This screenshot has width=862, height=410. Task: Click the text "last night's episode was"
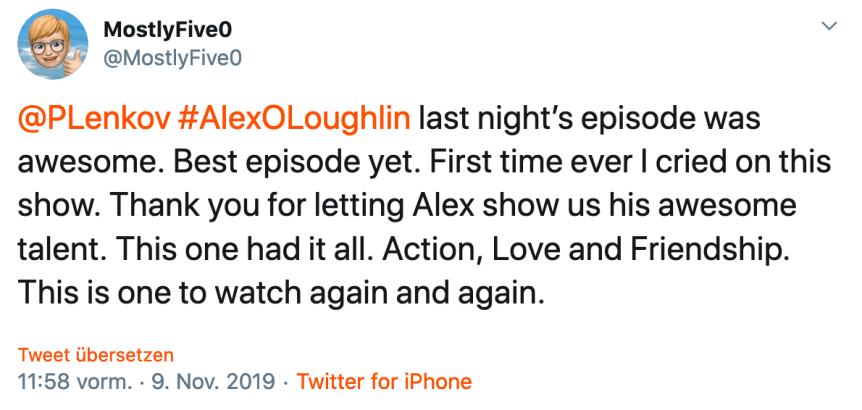[x=590, y=118]
